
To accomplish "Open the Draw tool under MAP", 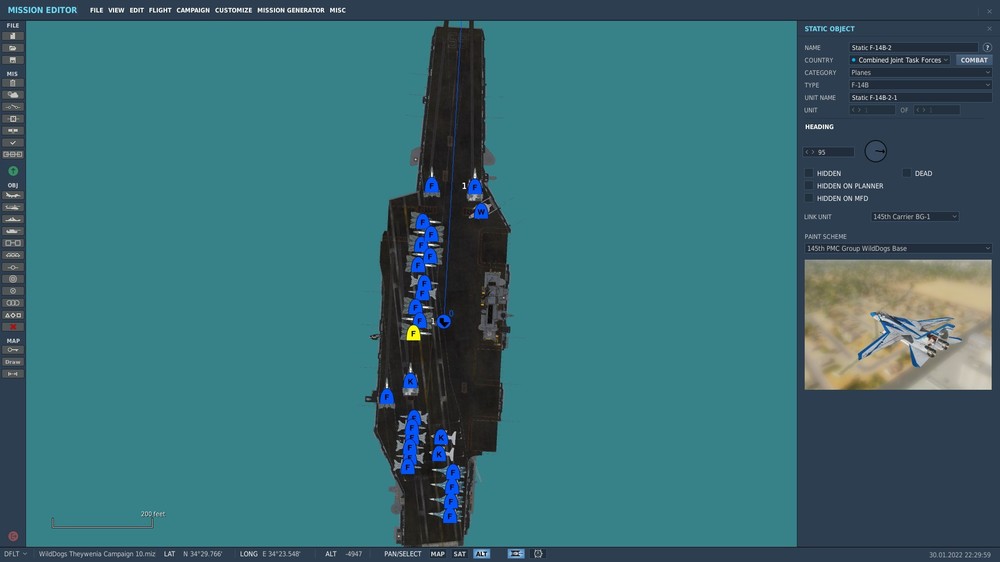I will (x=13, y=362).
